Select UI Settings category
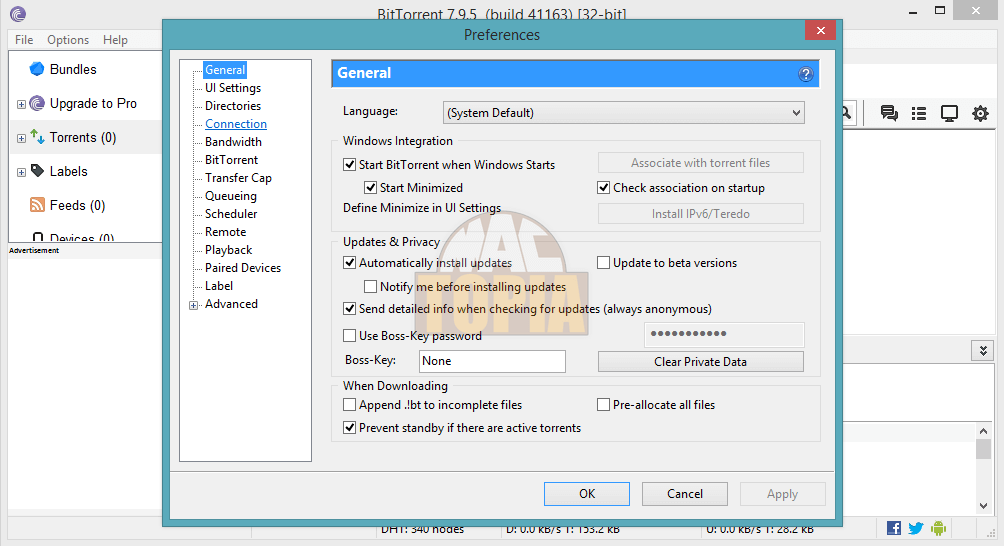The height and width of the screenshot is (546, 1004). pos(233,88)
